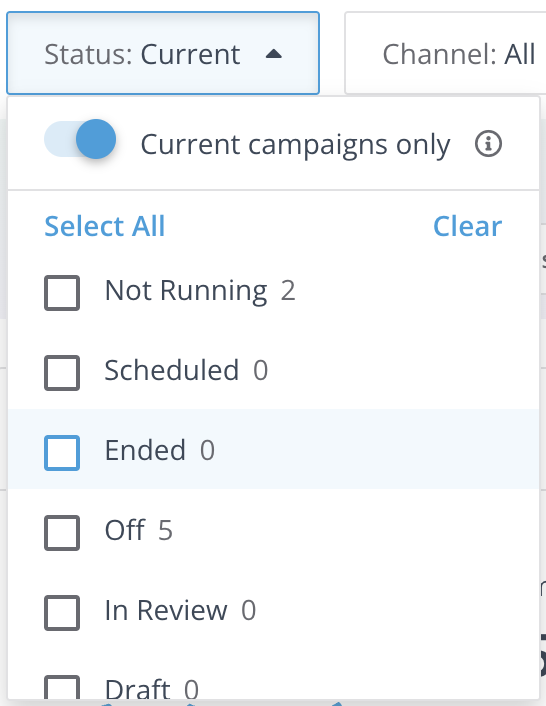Choose the Scheduled label text
Screen dimensions: 546x706
[171, 371]
